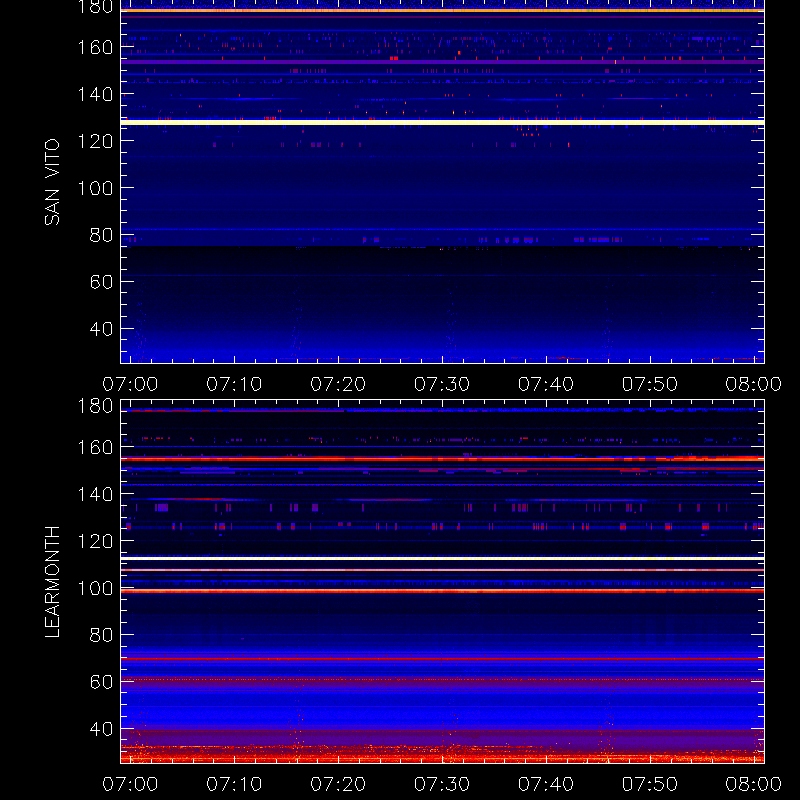Click the 07:20 time label under San Vito plot
This screenshot has width=800, height=800.
pos(338,384)
